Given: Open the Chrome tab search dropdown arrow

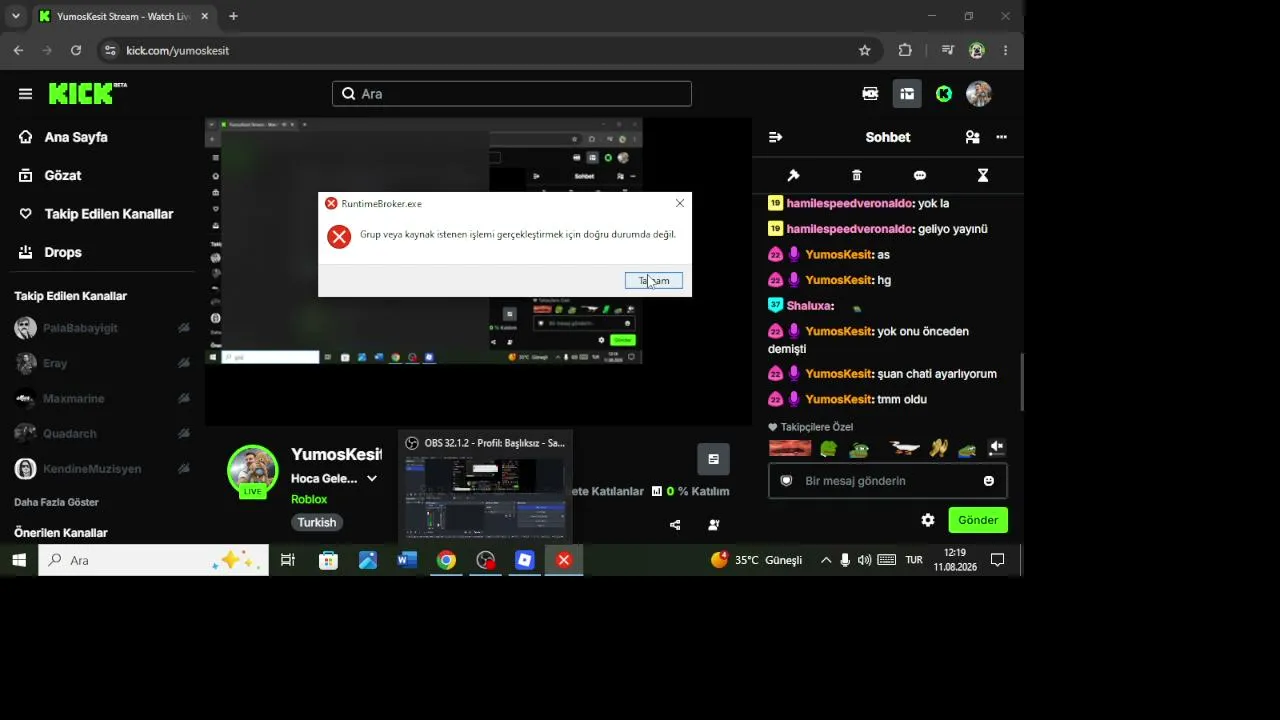Looking at the screenshot, I should pyautogui.click(x=16, y=16).
